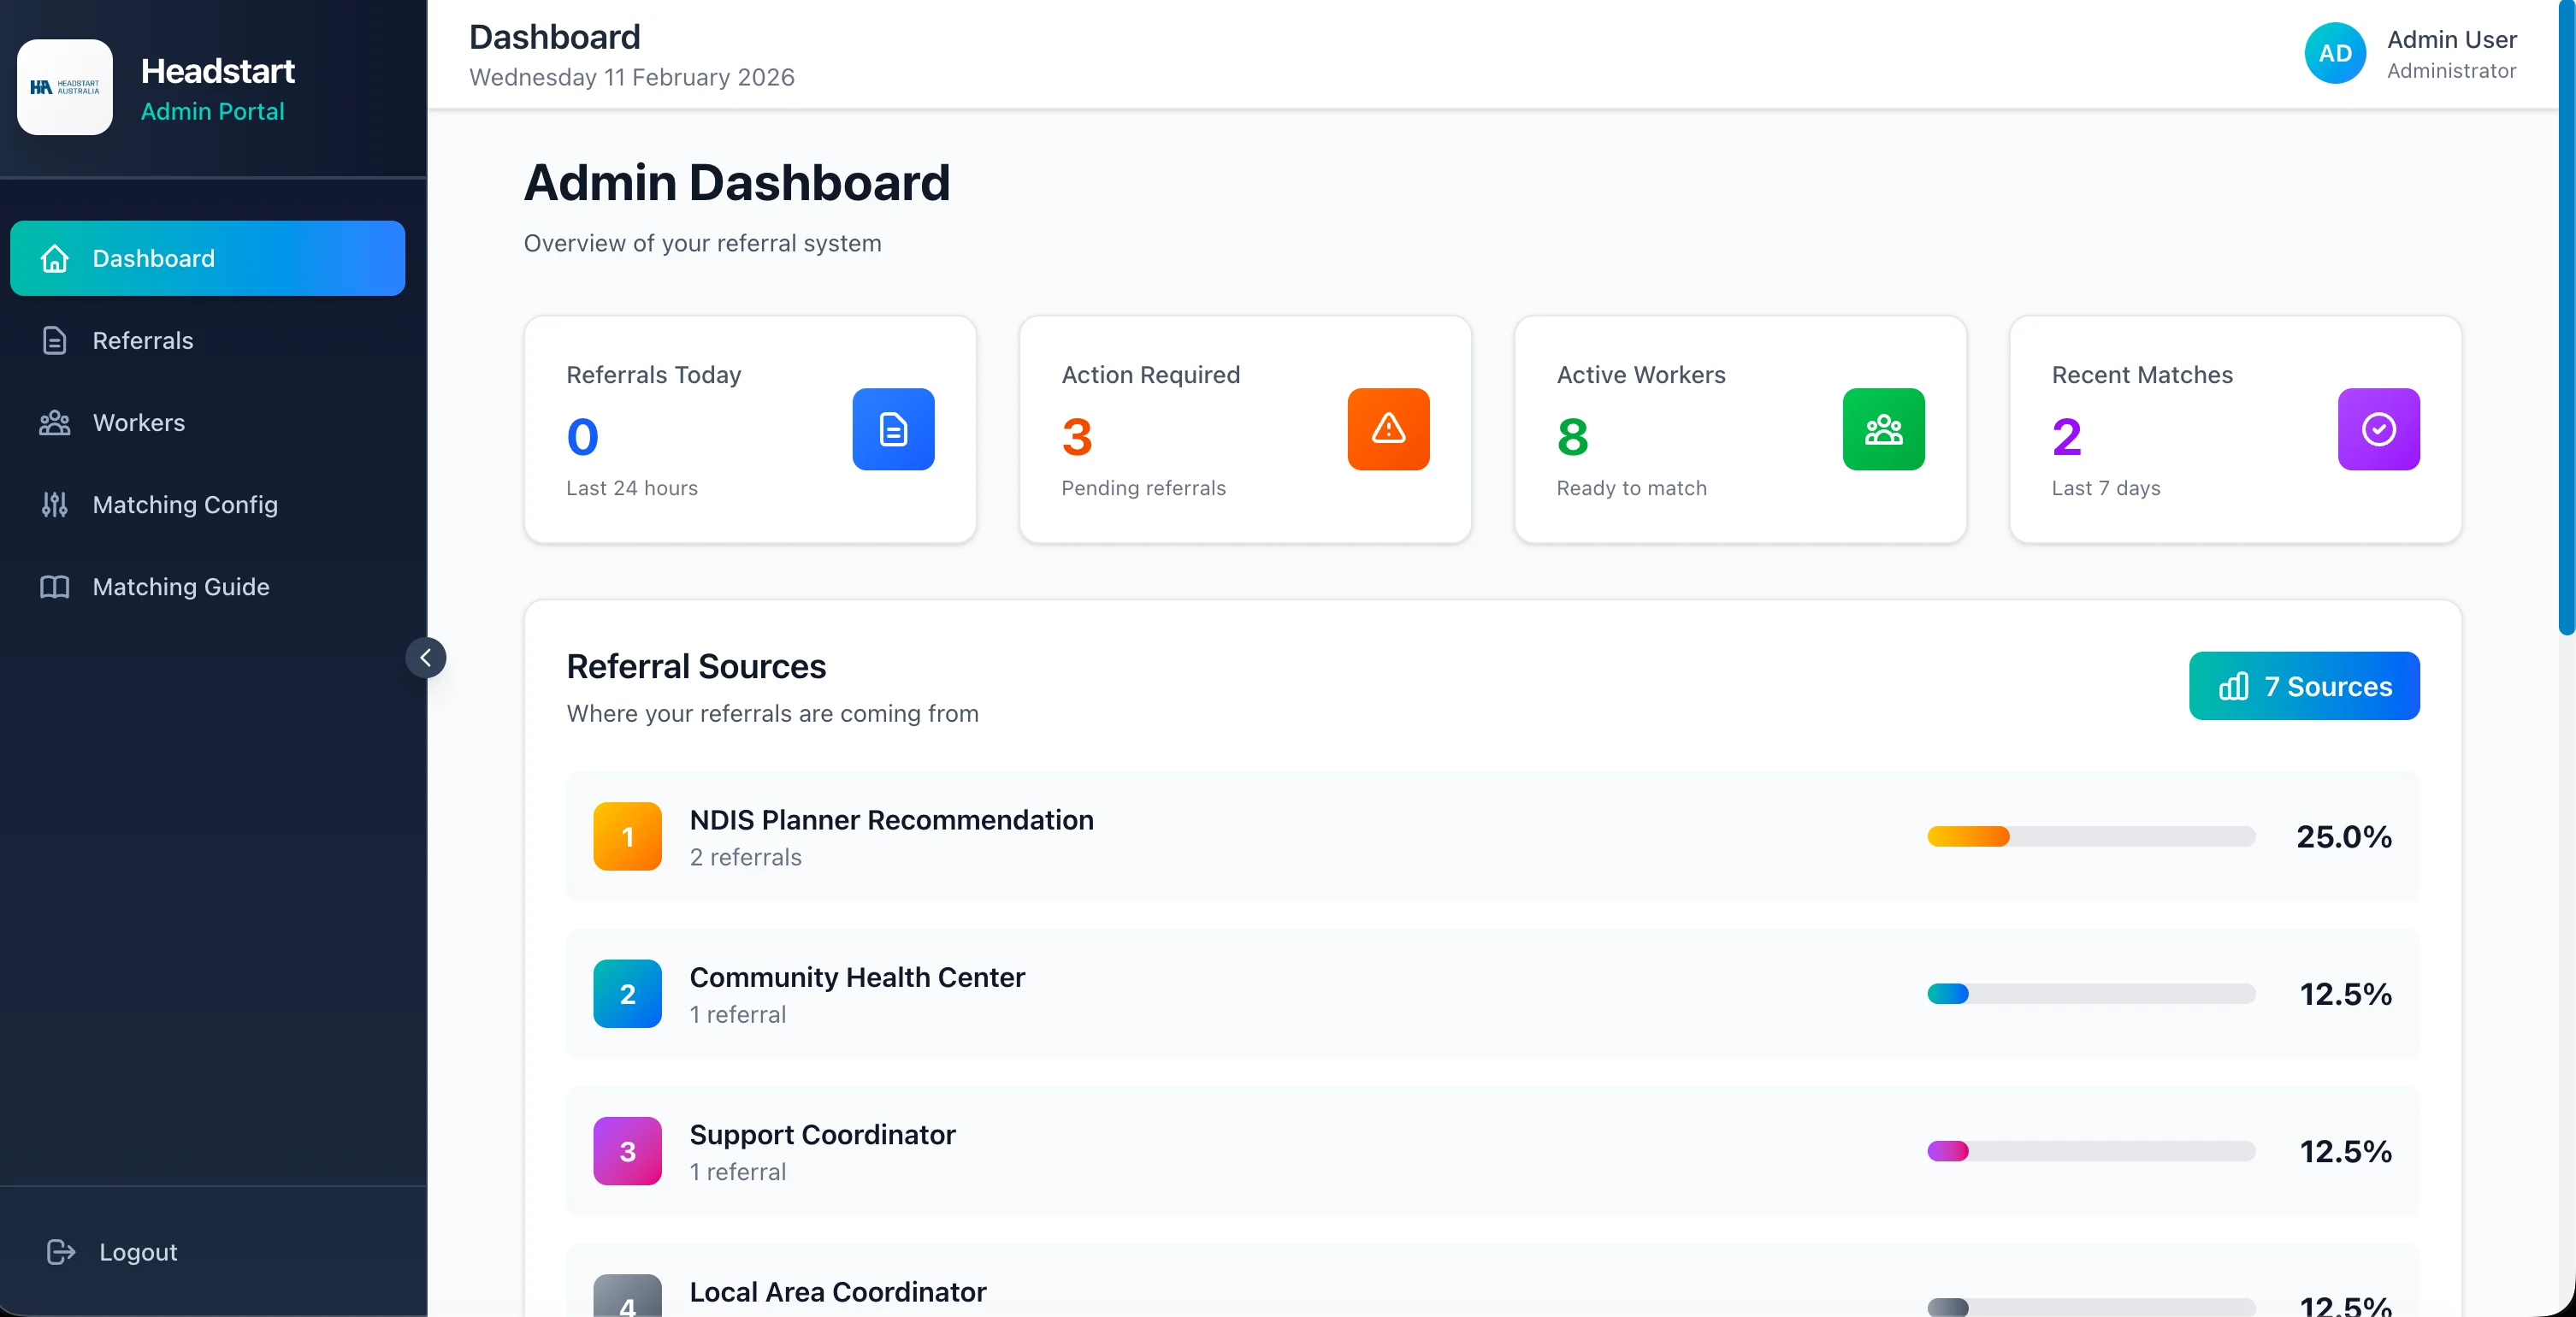
Task: Click the orange warning icon in Action Required
Action: (1388, 429)
